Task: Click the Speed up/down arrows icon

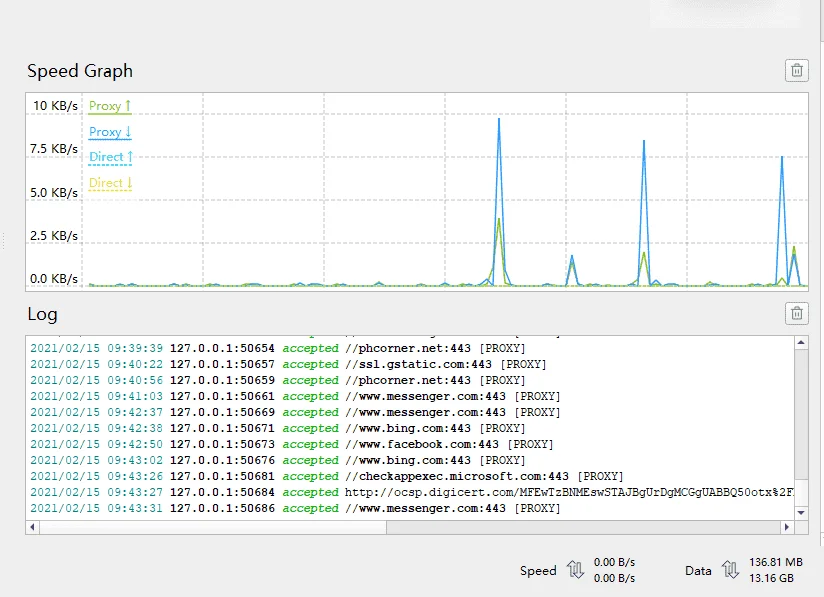Action: point(575,570)
